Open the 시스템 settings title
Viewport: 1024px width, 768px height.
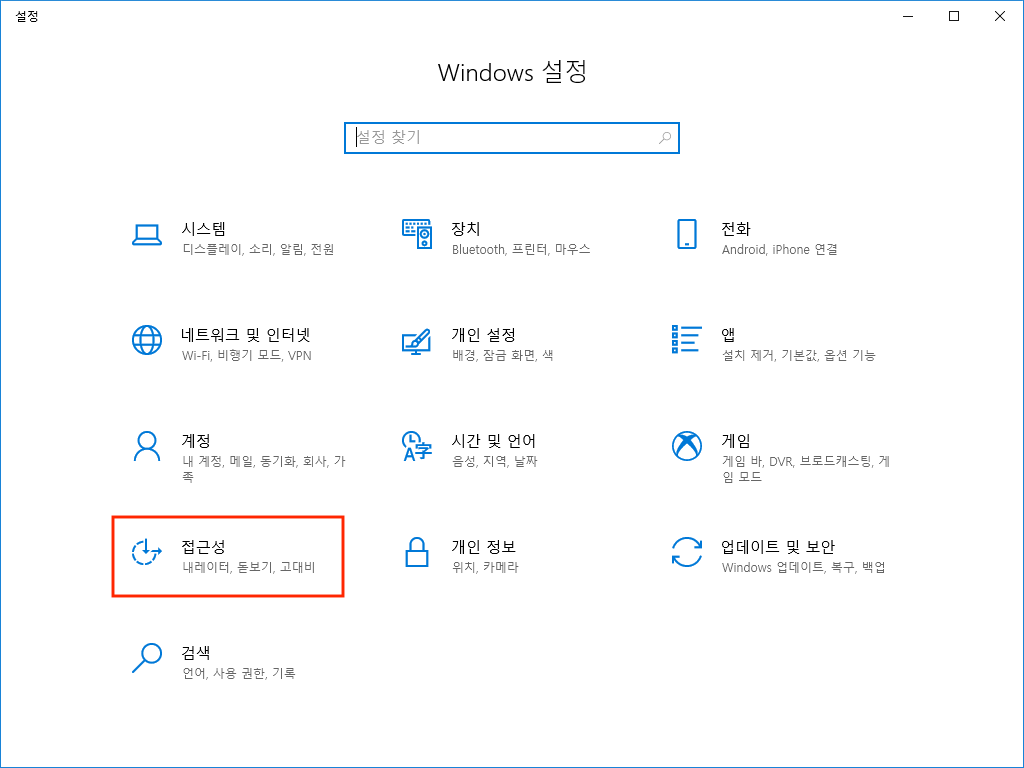204,229
